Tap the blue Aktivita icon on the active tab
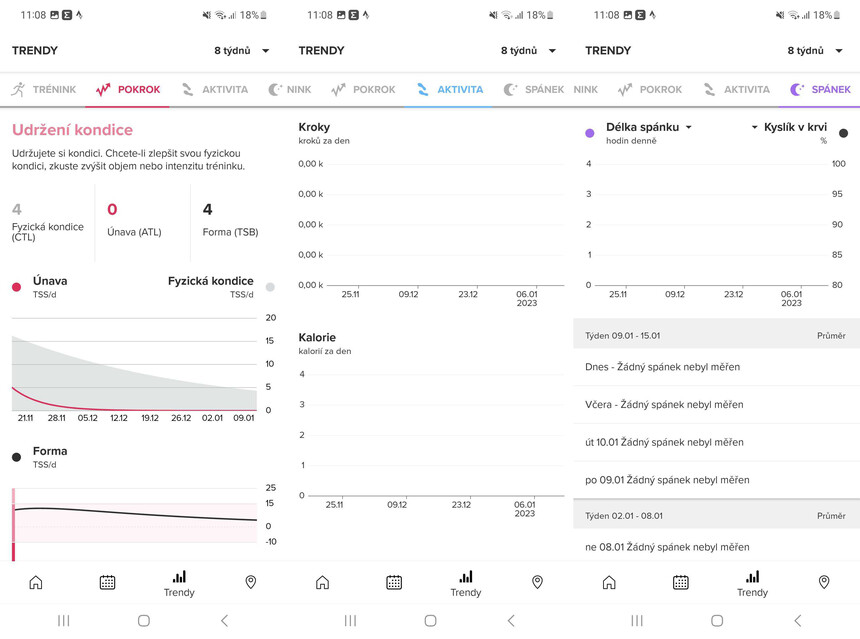This screenshot has height=639, width=860. click(422, 89)
